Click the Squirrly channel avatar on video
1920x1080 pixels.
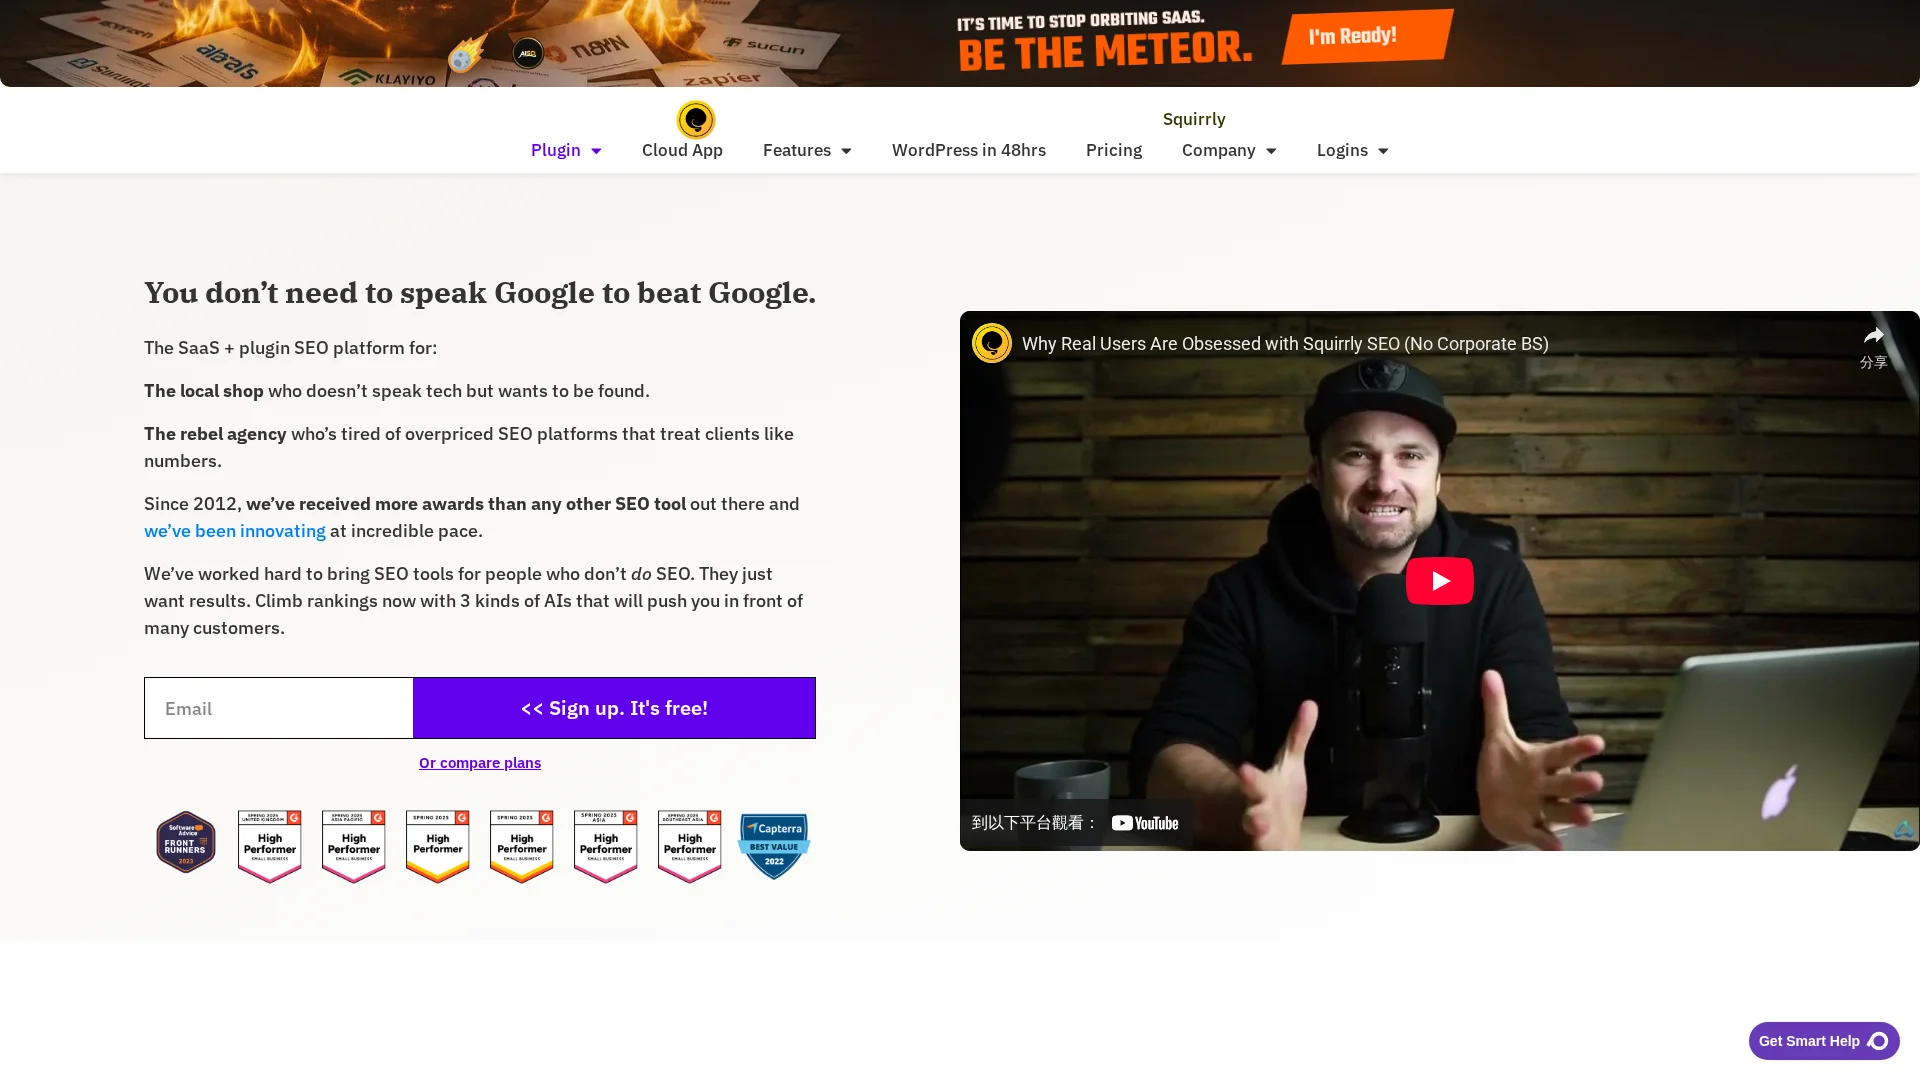click(992, 343)
